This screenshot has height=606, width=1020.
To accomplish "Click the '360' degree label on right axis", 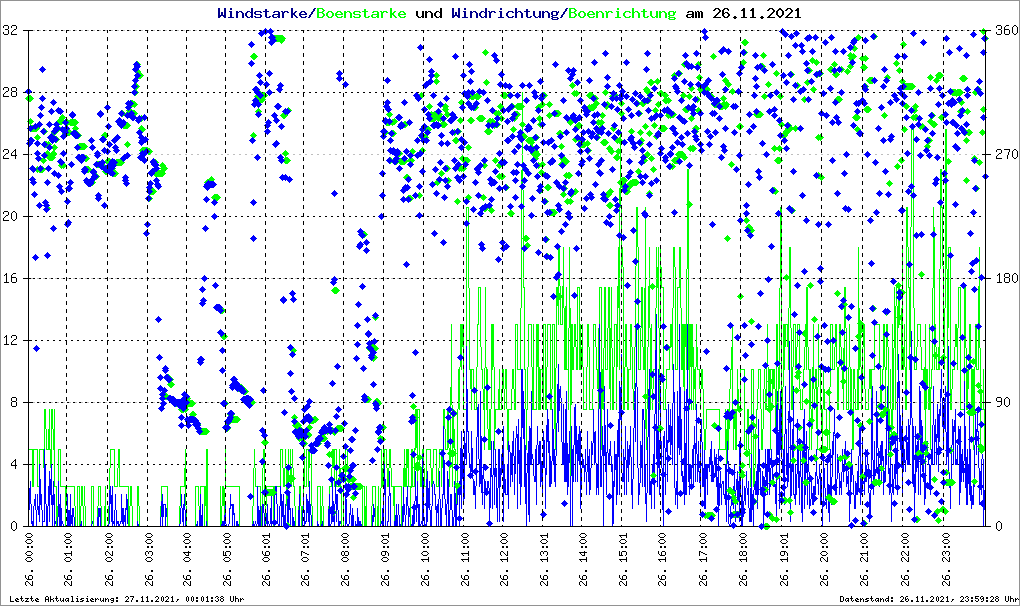I will (x=1004, y=31).
